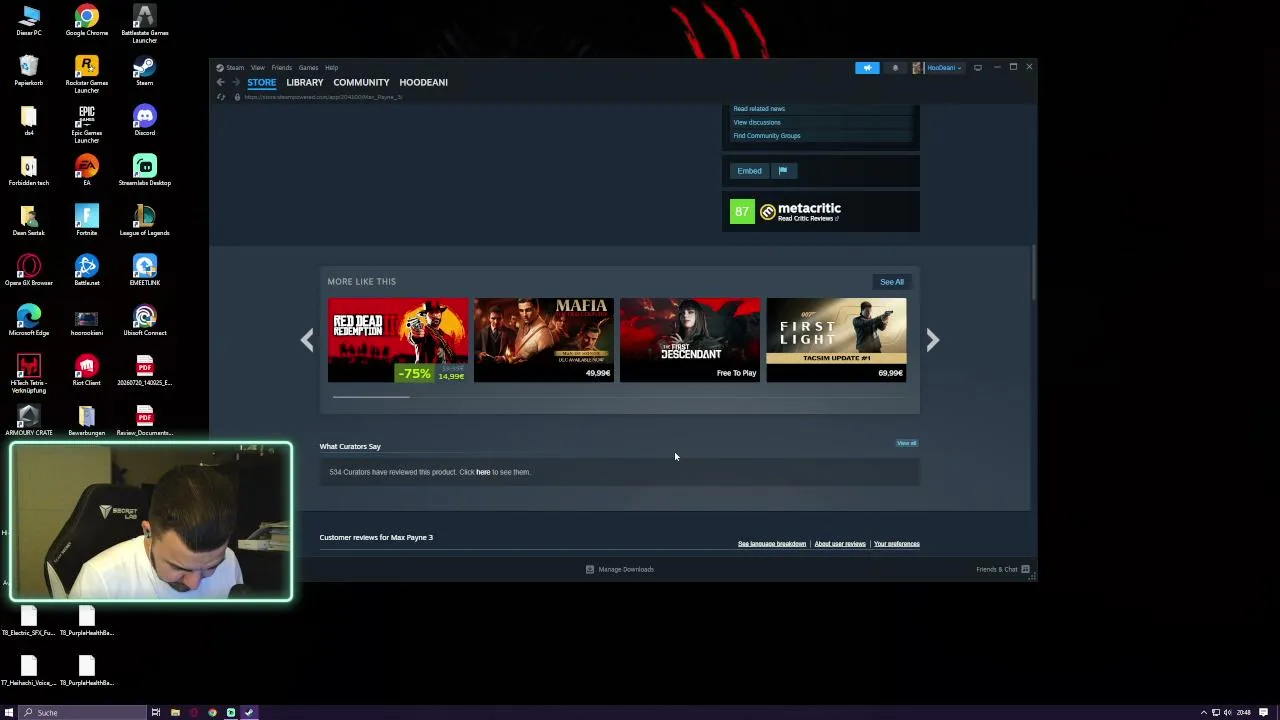
Task: Open Find Community Groups link
Action: [767, 136]
